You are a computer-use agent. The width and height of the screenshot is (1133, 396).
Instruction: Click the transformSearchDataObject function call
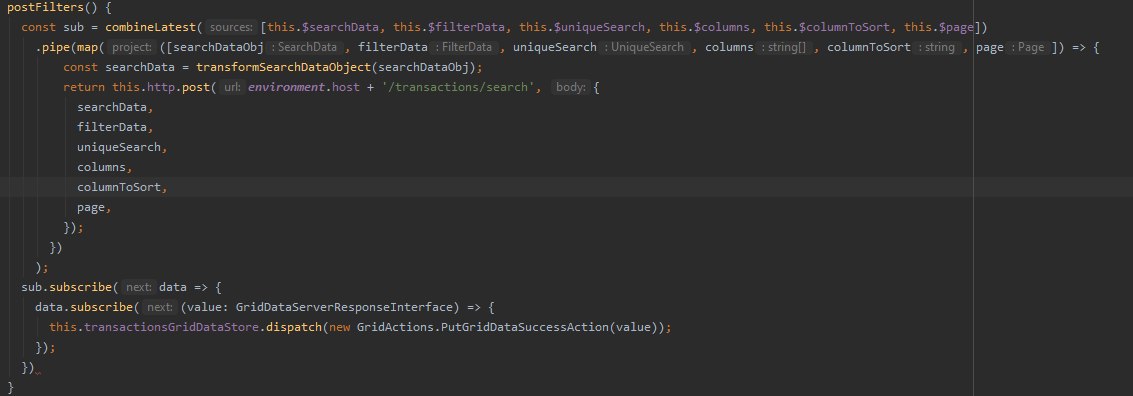tap(284, 67)
